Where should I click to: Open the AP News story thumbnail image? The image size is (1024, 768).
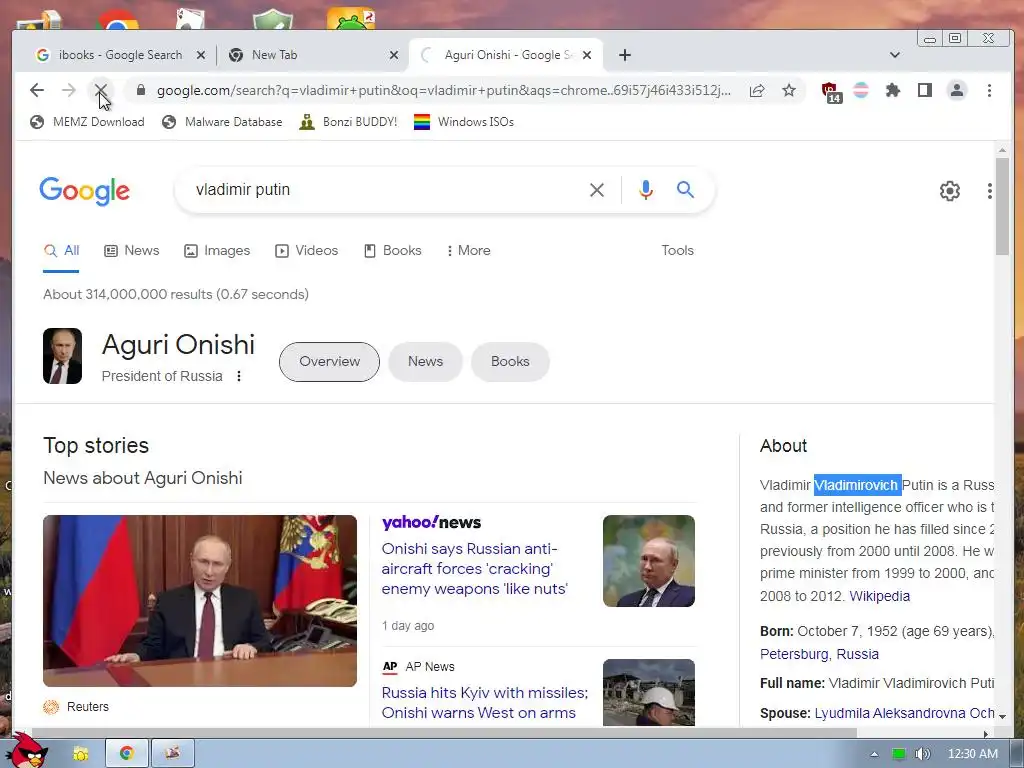pos(648,692)
